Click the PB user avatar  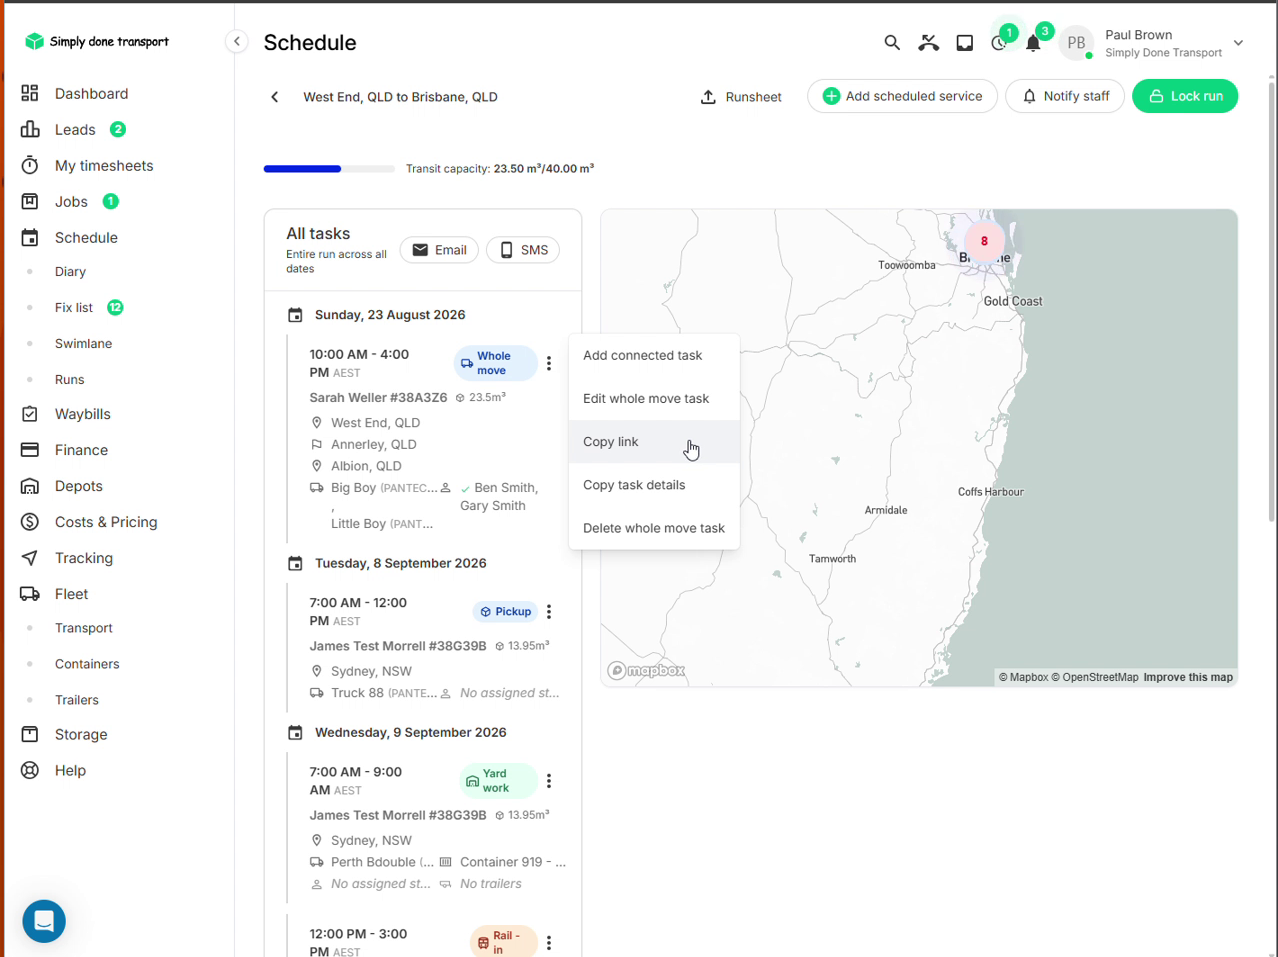point(1076,43)
